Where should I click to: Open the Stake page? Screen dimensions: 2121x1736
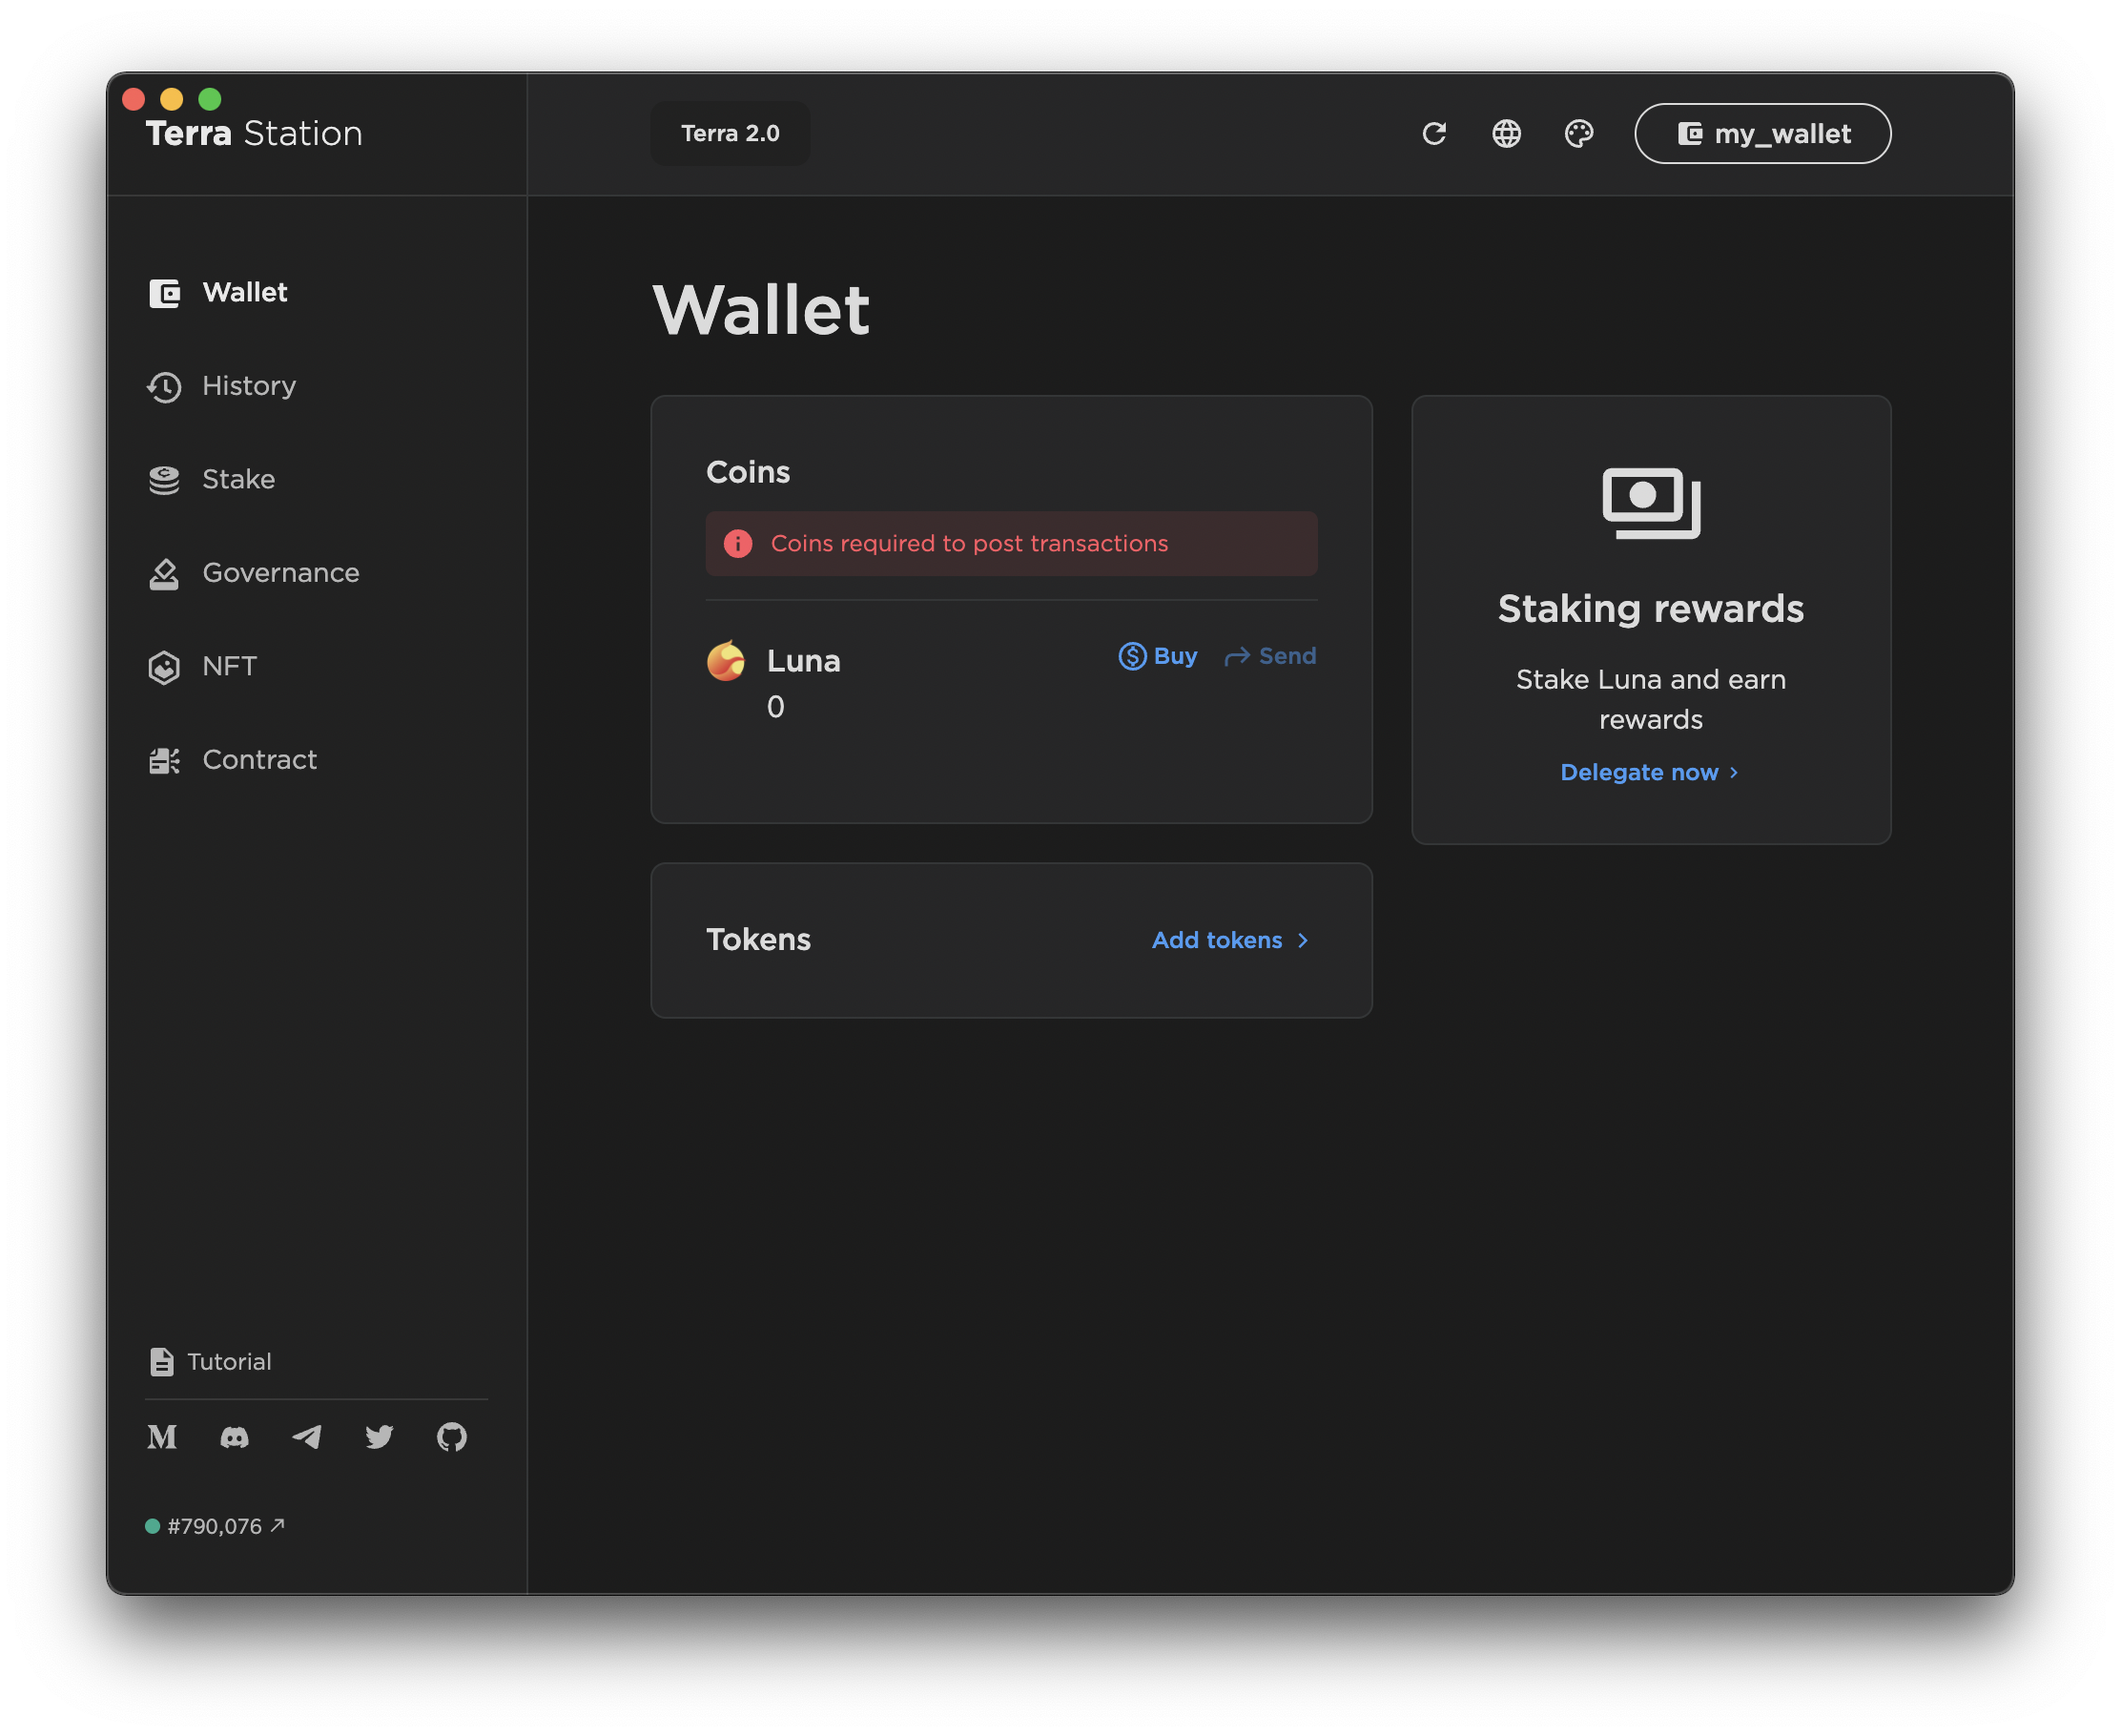coord(238,479)
